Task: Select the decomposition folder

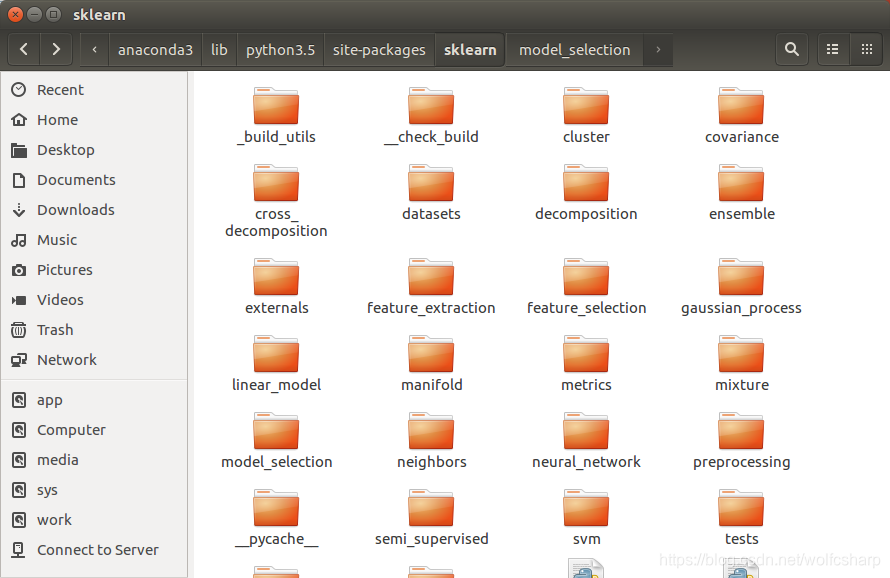Action: 586,193
